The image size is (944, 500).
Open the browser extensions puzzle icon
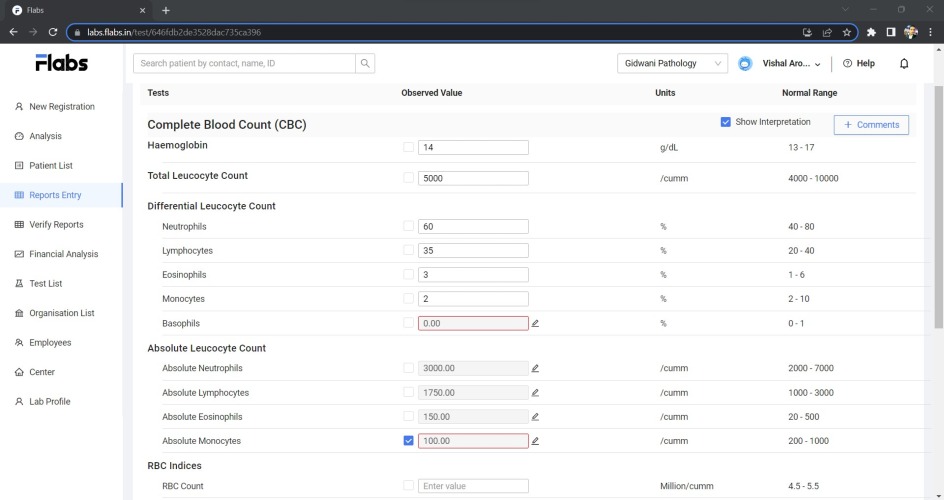pyautogui.click(x=871, y=32)
